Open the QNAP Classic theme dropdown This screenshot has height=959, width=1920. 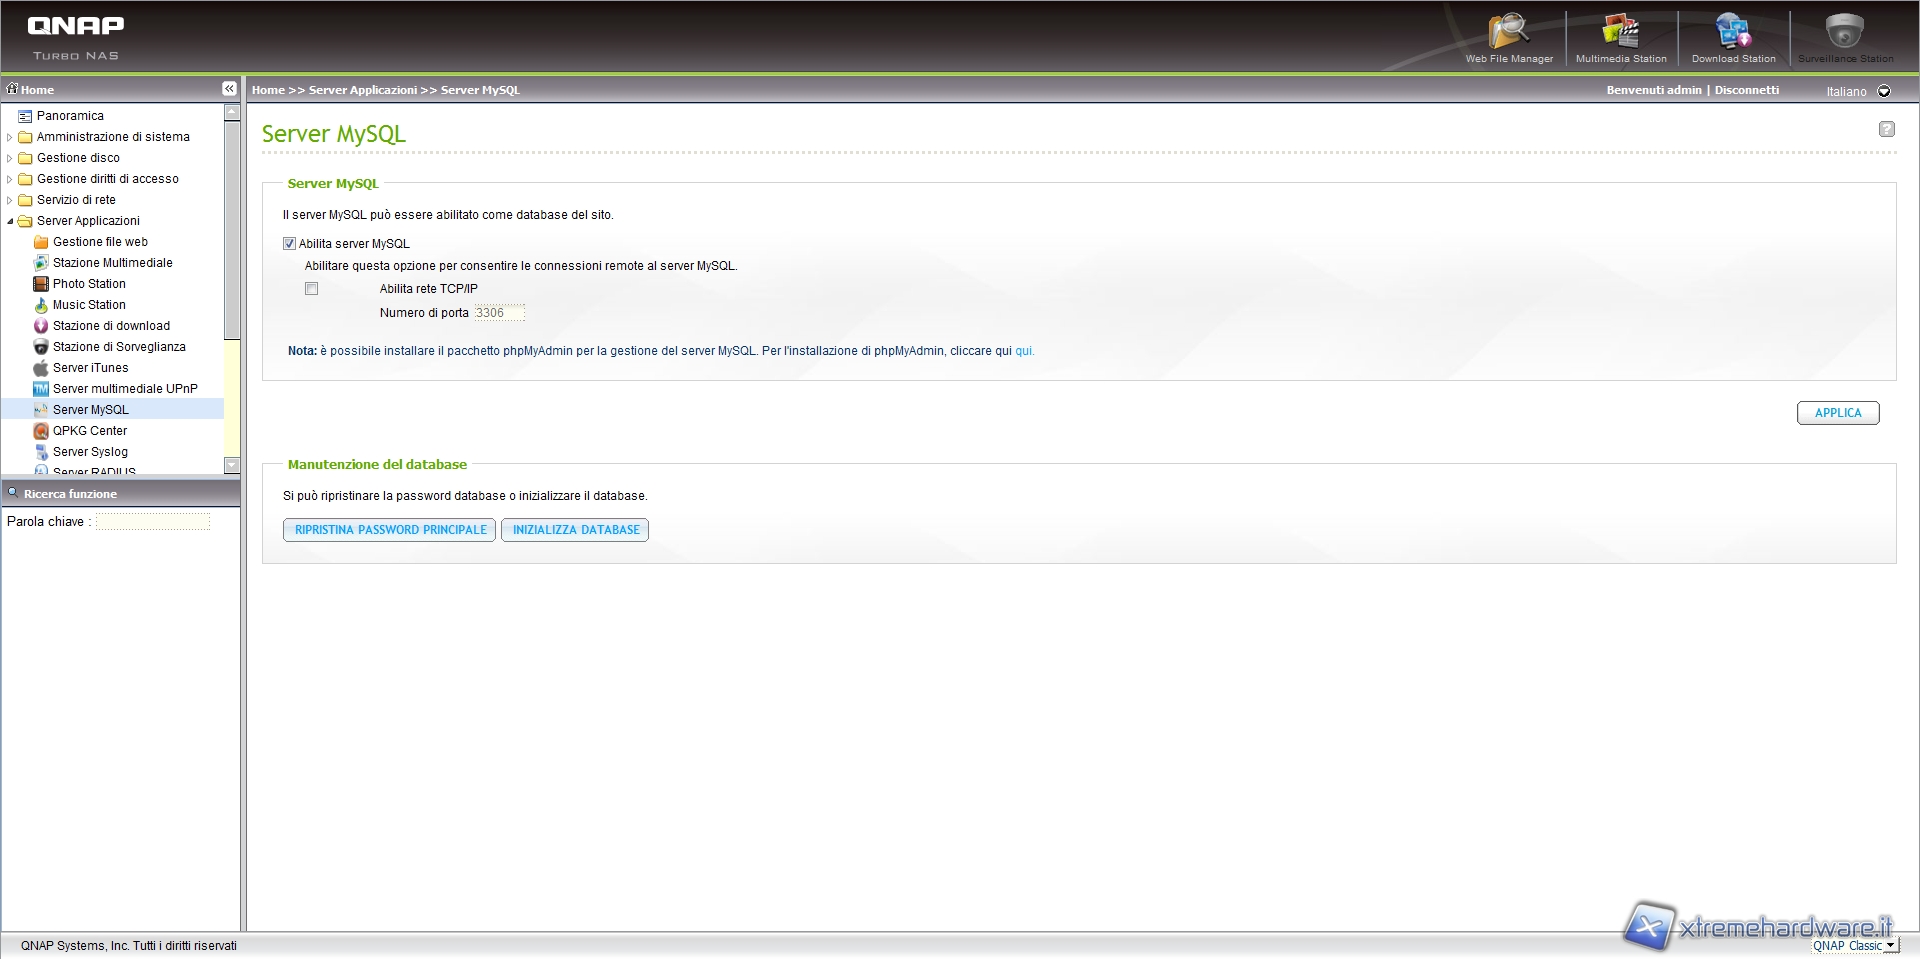[x=1890, y=946]
